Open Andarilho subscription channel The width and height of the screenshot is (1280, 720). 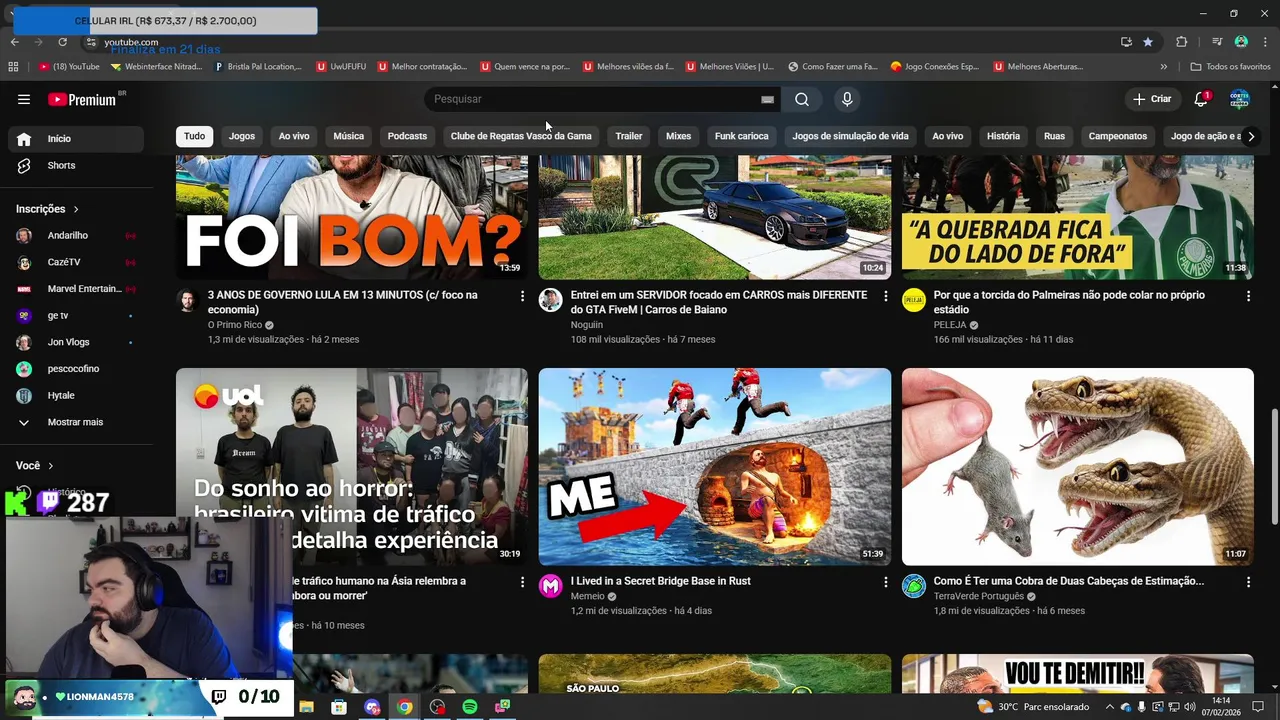point(75,235)
